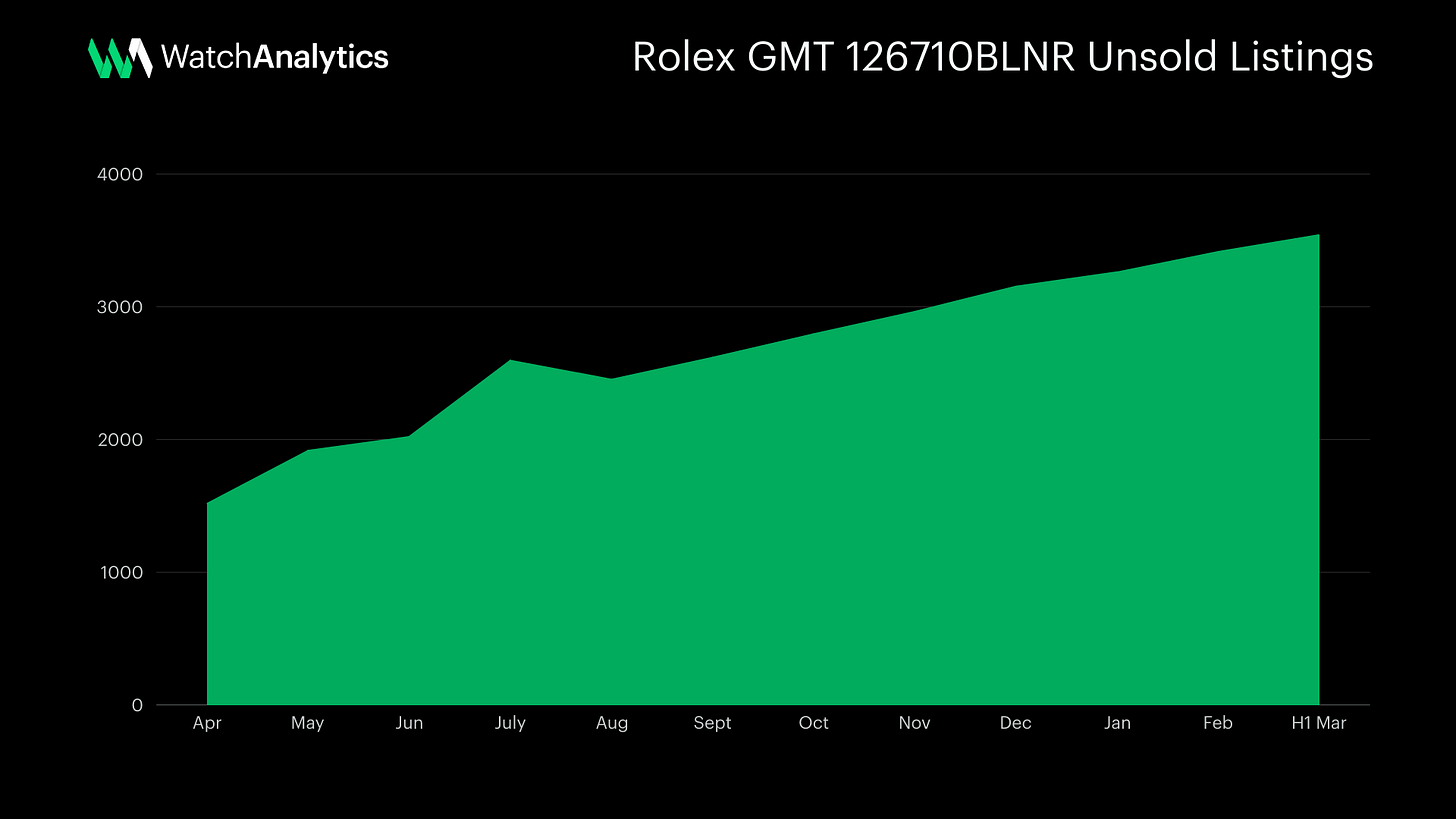Click the chart title 'Rolex GMT 126710BLNR Unsold Listings'
The width and height of the screenshot is (1456, 819).
click(x=1003, y=58)
